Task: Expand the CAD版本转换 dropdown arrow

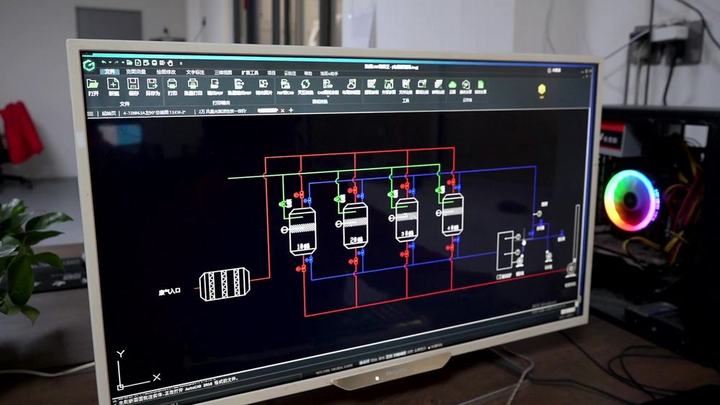Action: [328, 96]
